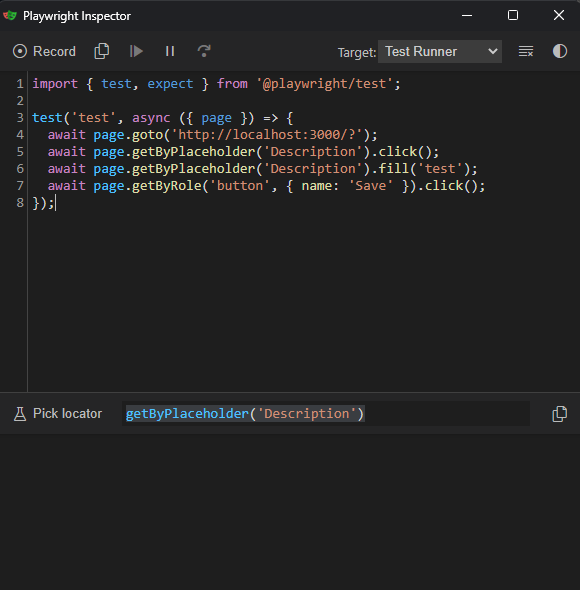
Task: Open the Target language dropdown
Action: pos(440,52)
